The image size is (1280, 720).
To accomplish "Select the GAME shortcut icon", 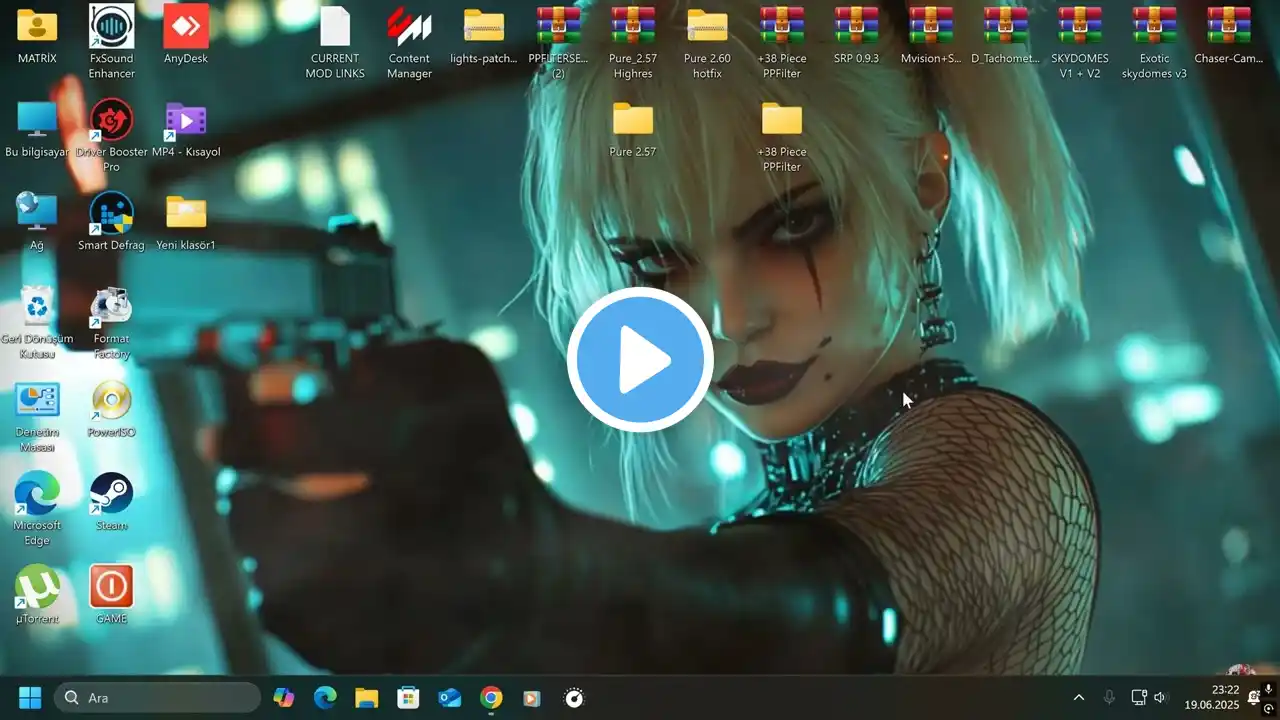I will tap(111, 587).
